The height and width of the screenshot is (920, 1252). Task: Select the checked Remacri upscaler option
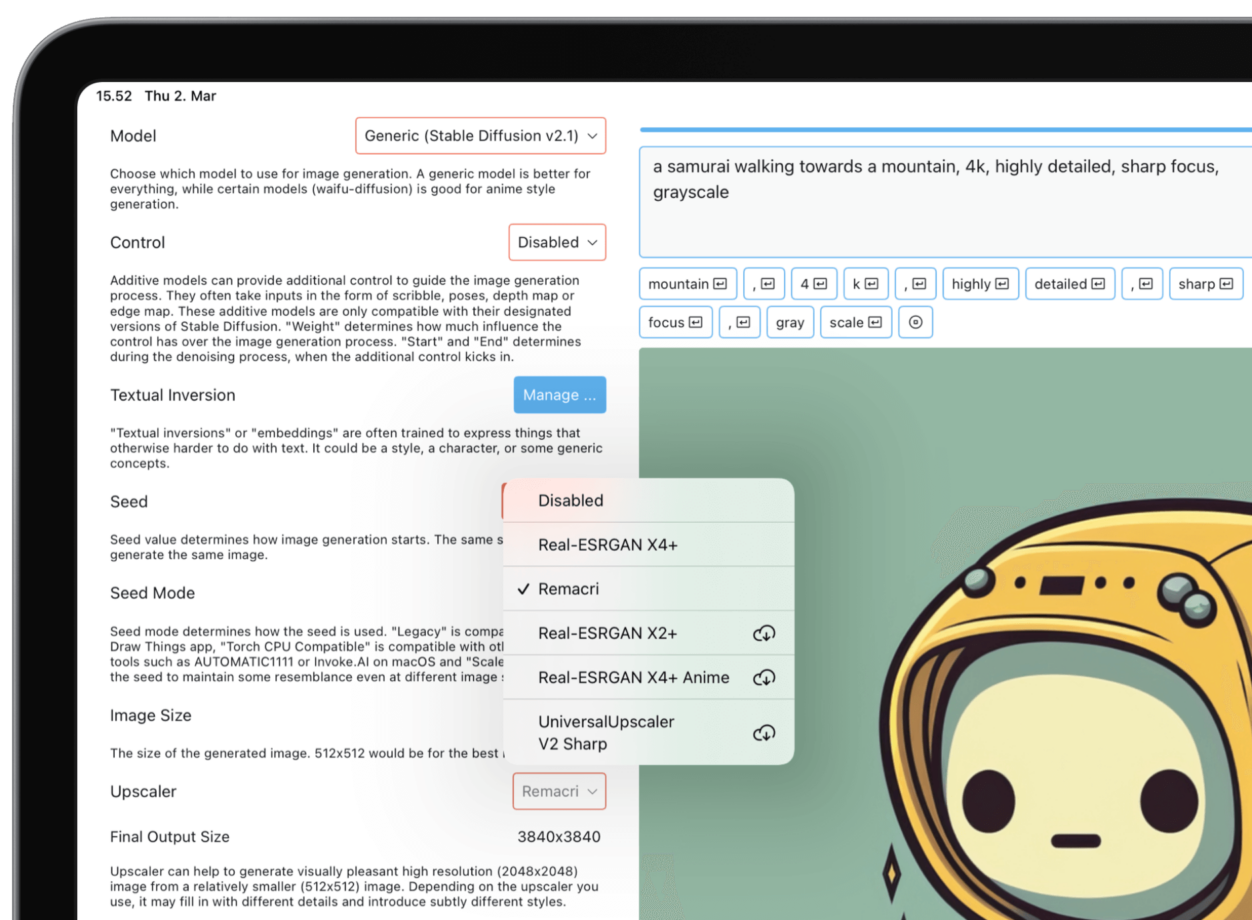pos(568,589)
